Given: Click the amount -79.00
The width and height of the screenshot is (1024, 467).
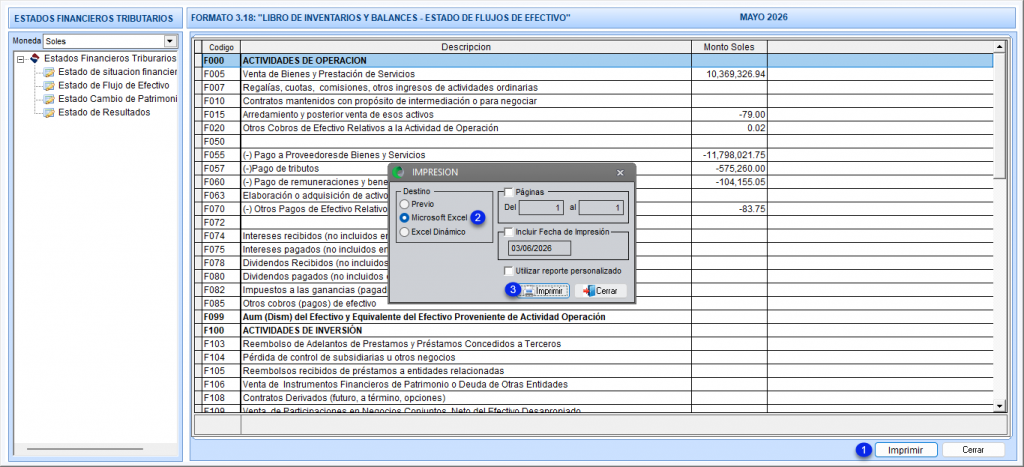Looking at the screenshot, I should 752,114.
